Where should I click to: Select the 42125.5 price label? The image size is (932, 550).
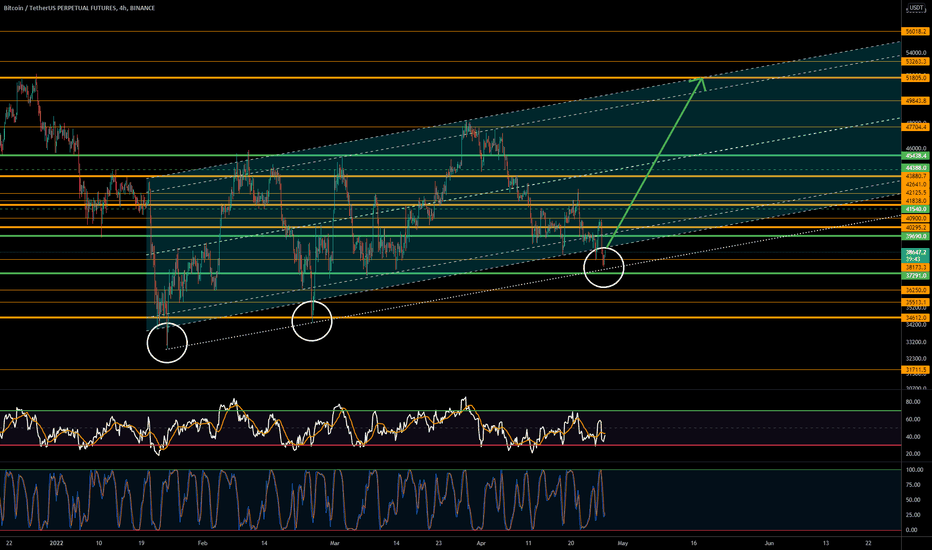tap(916, 193)
